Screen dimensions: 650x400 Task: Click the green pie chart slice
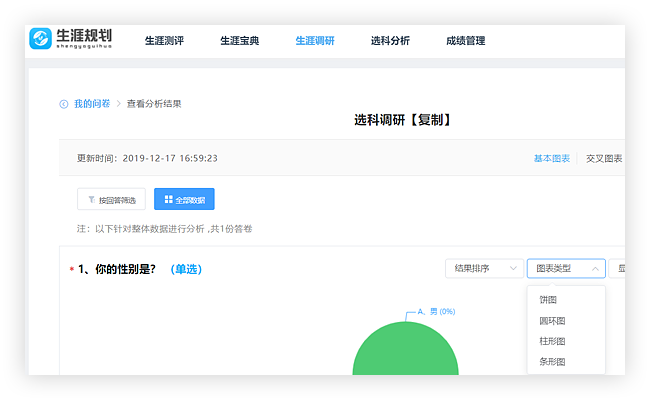click(405, 355)
